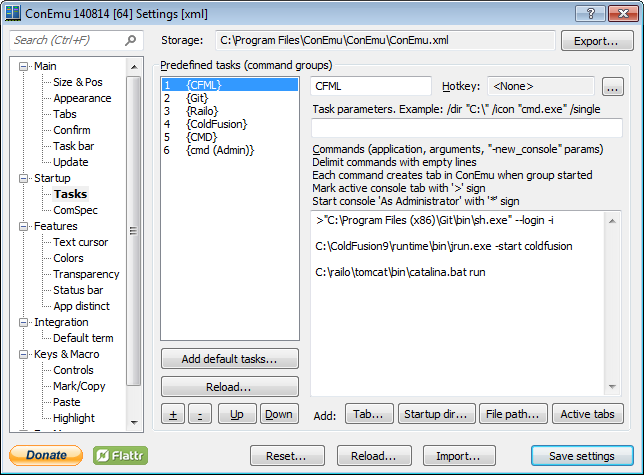Open the Controls settings page
This screenshot has width=644, height=475.
coord(73,370)
